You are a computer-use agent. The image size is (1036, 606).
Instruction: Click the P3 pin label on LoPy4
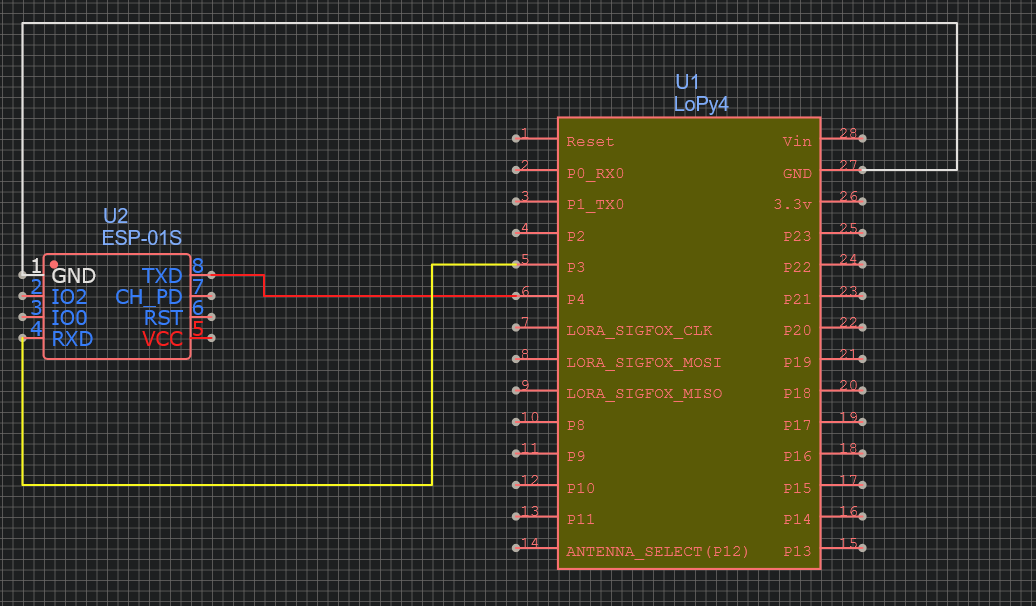click(575, 267)
